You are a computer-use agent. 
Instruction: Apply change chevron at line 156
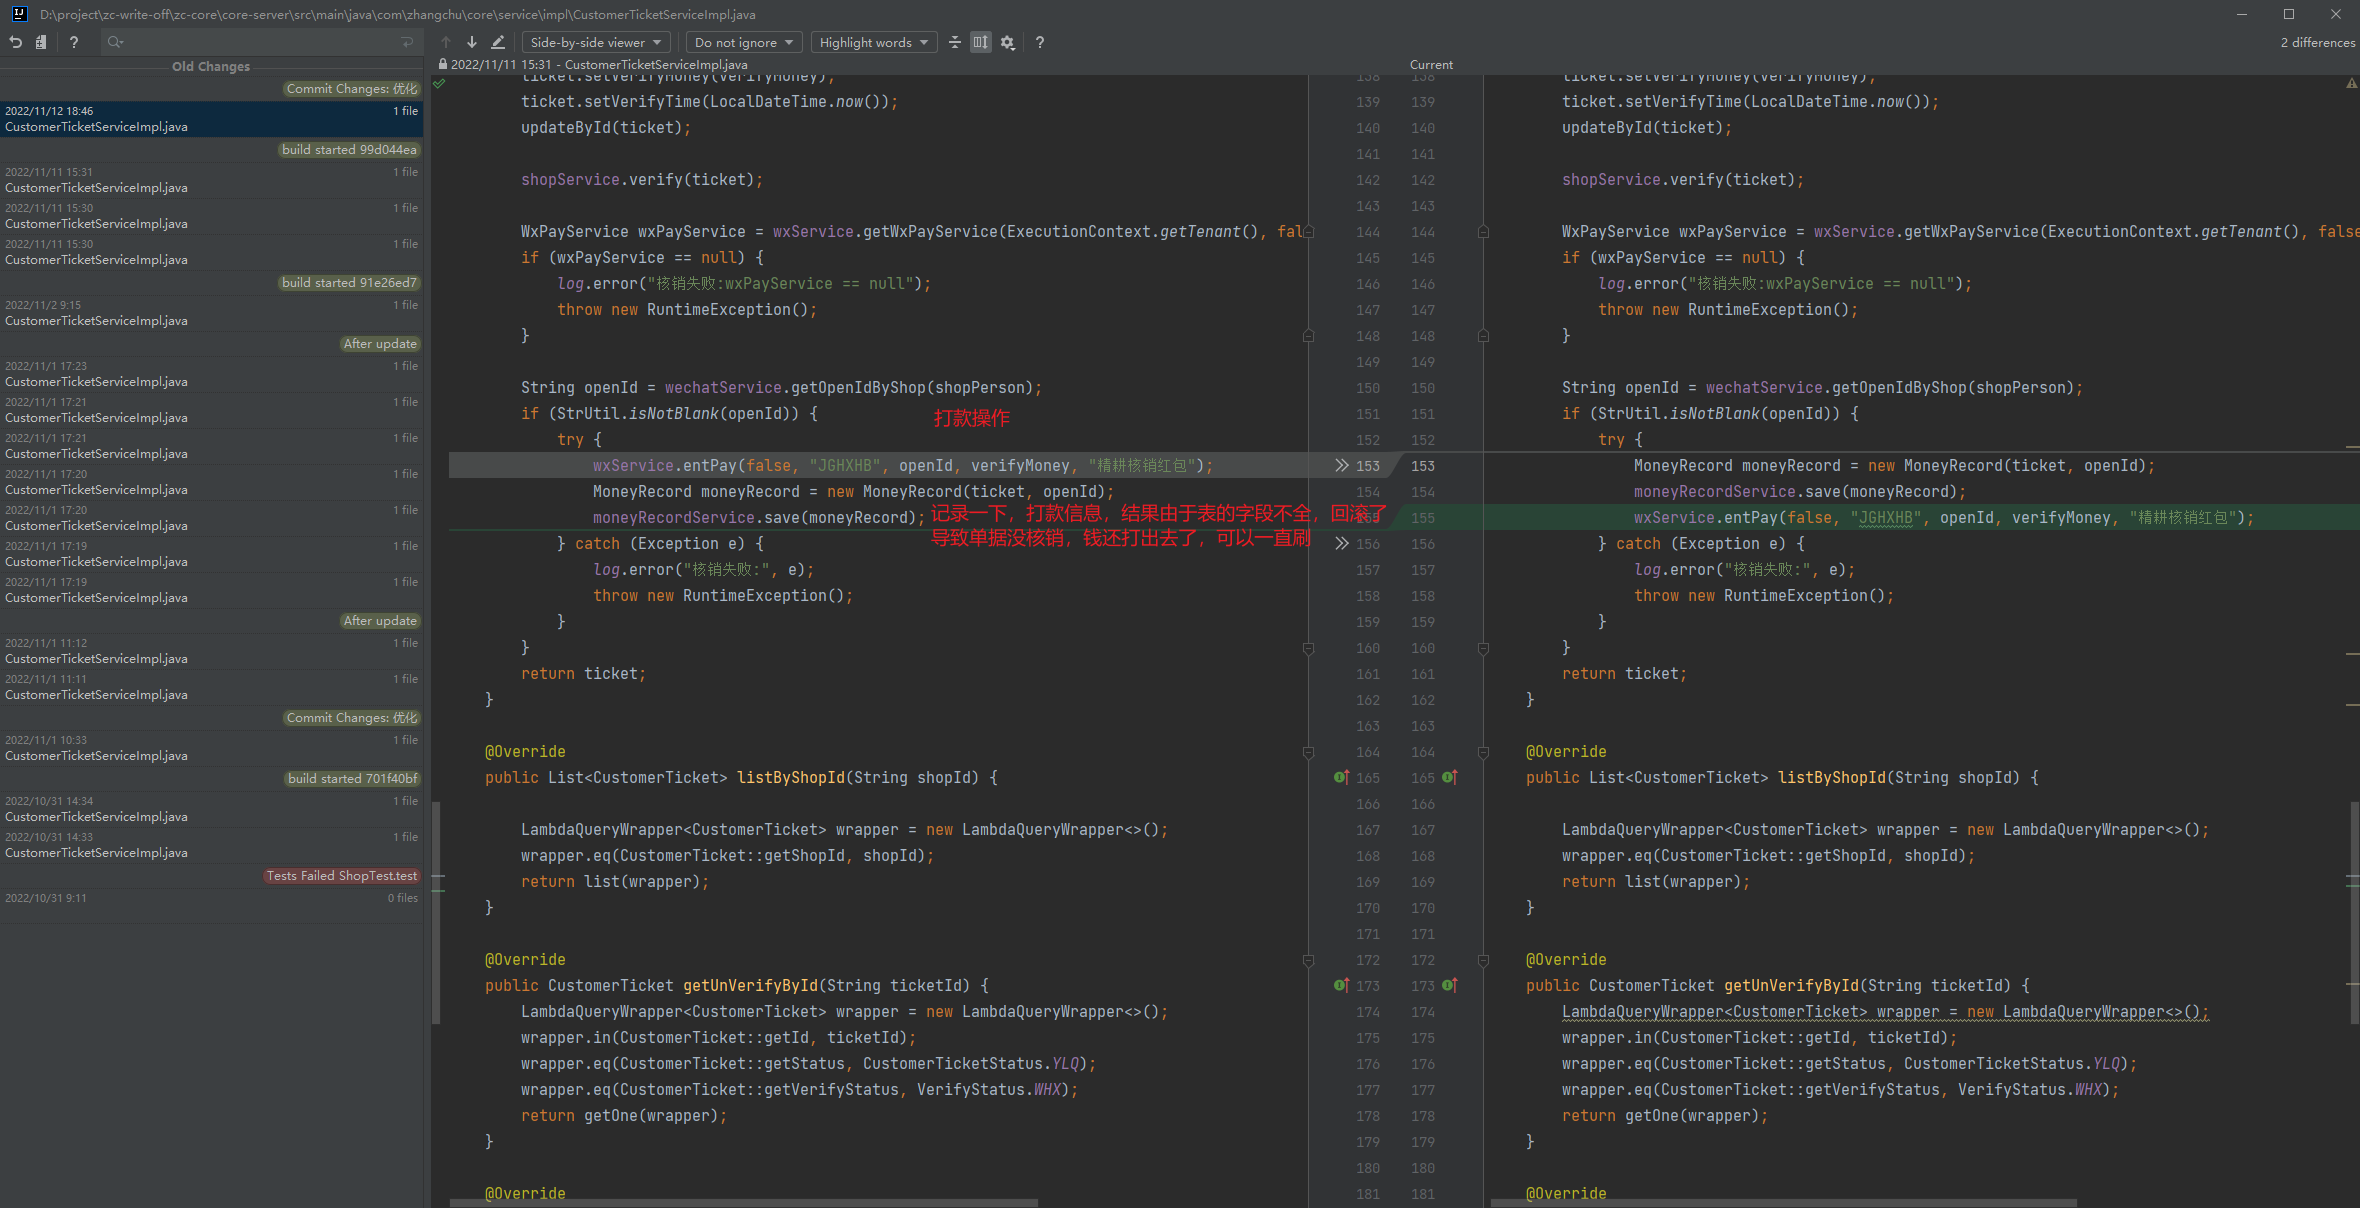1342,544
